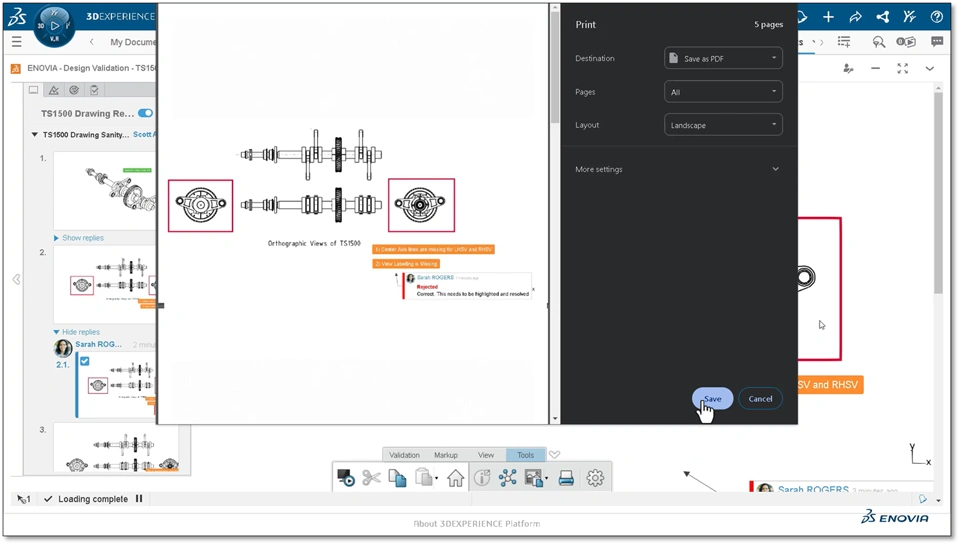Screen dimensions: 960x545
Task: Toggle the checkbox on reply 2.1
Action: pyautogui.click(x=84, y=361)
